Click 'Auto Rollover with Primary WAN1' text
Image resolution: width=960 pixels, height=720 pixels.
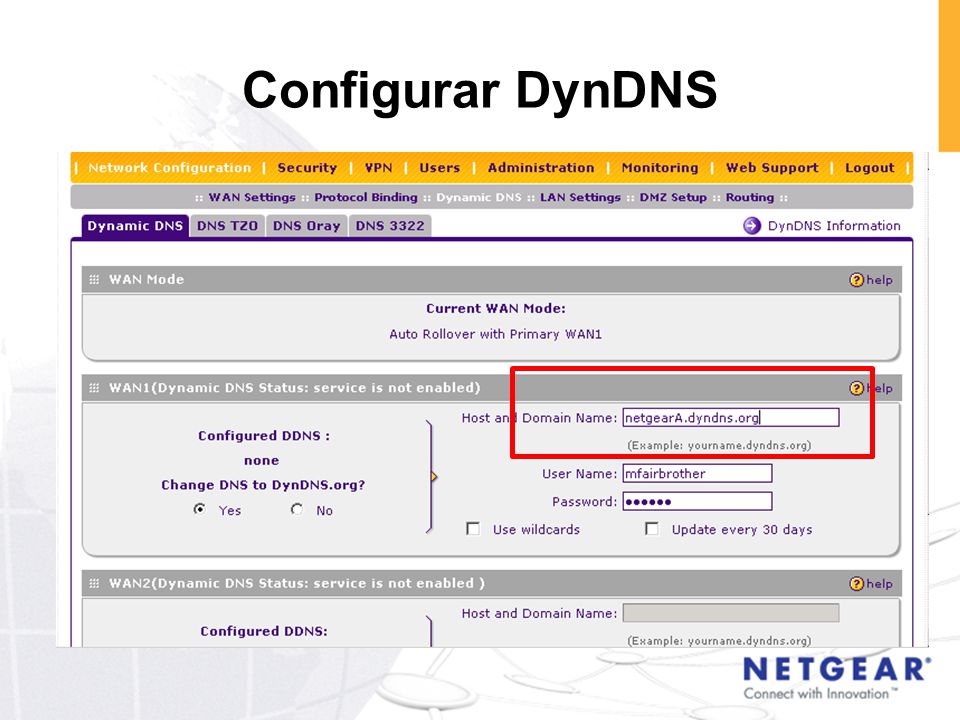(x=495, y=334)
